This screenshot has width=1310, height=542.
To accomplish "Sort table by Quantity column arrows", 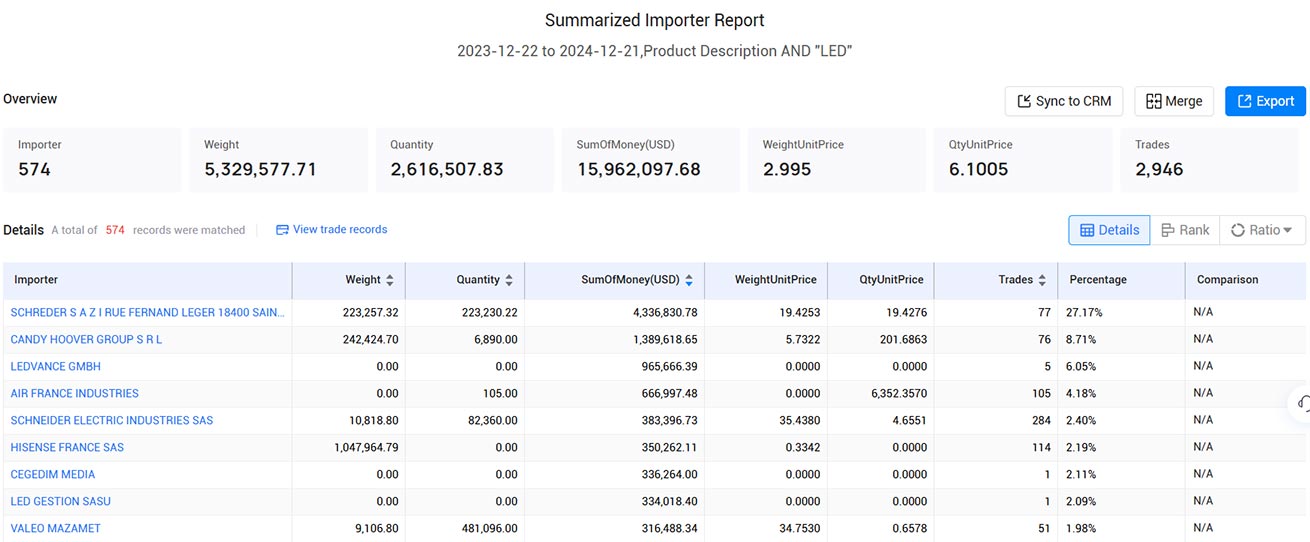I will point(509,280).
